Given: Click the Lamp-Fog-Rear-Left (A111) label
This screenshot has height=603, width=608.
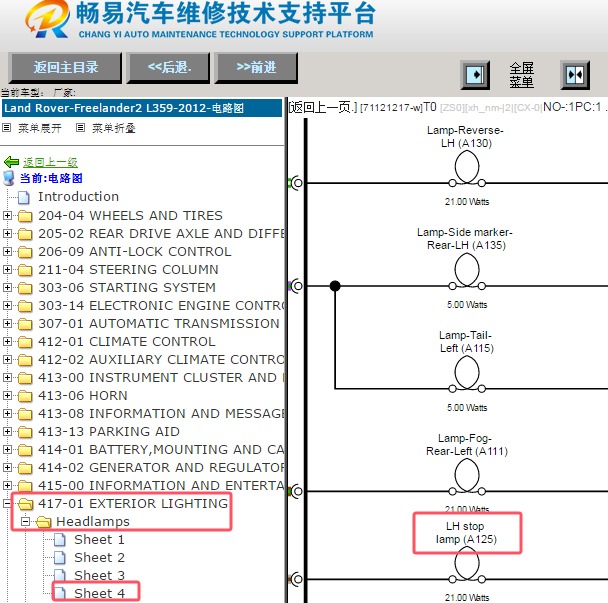Looking at the screenshot, I should [x=466, y=444].
